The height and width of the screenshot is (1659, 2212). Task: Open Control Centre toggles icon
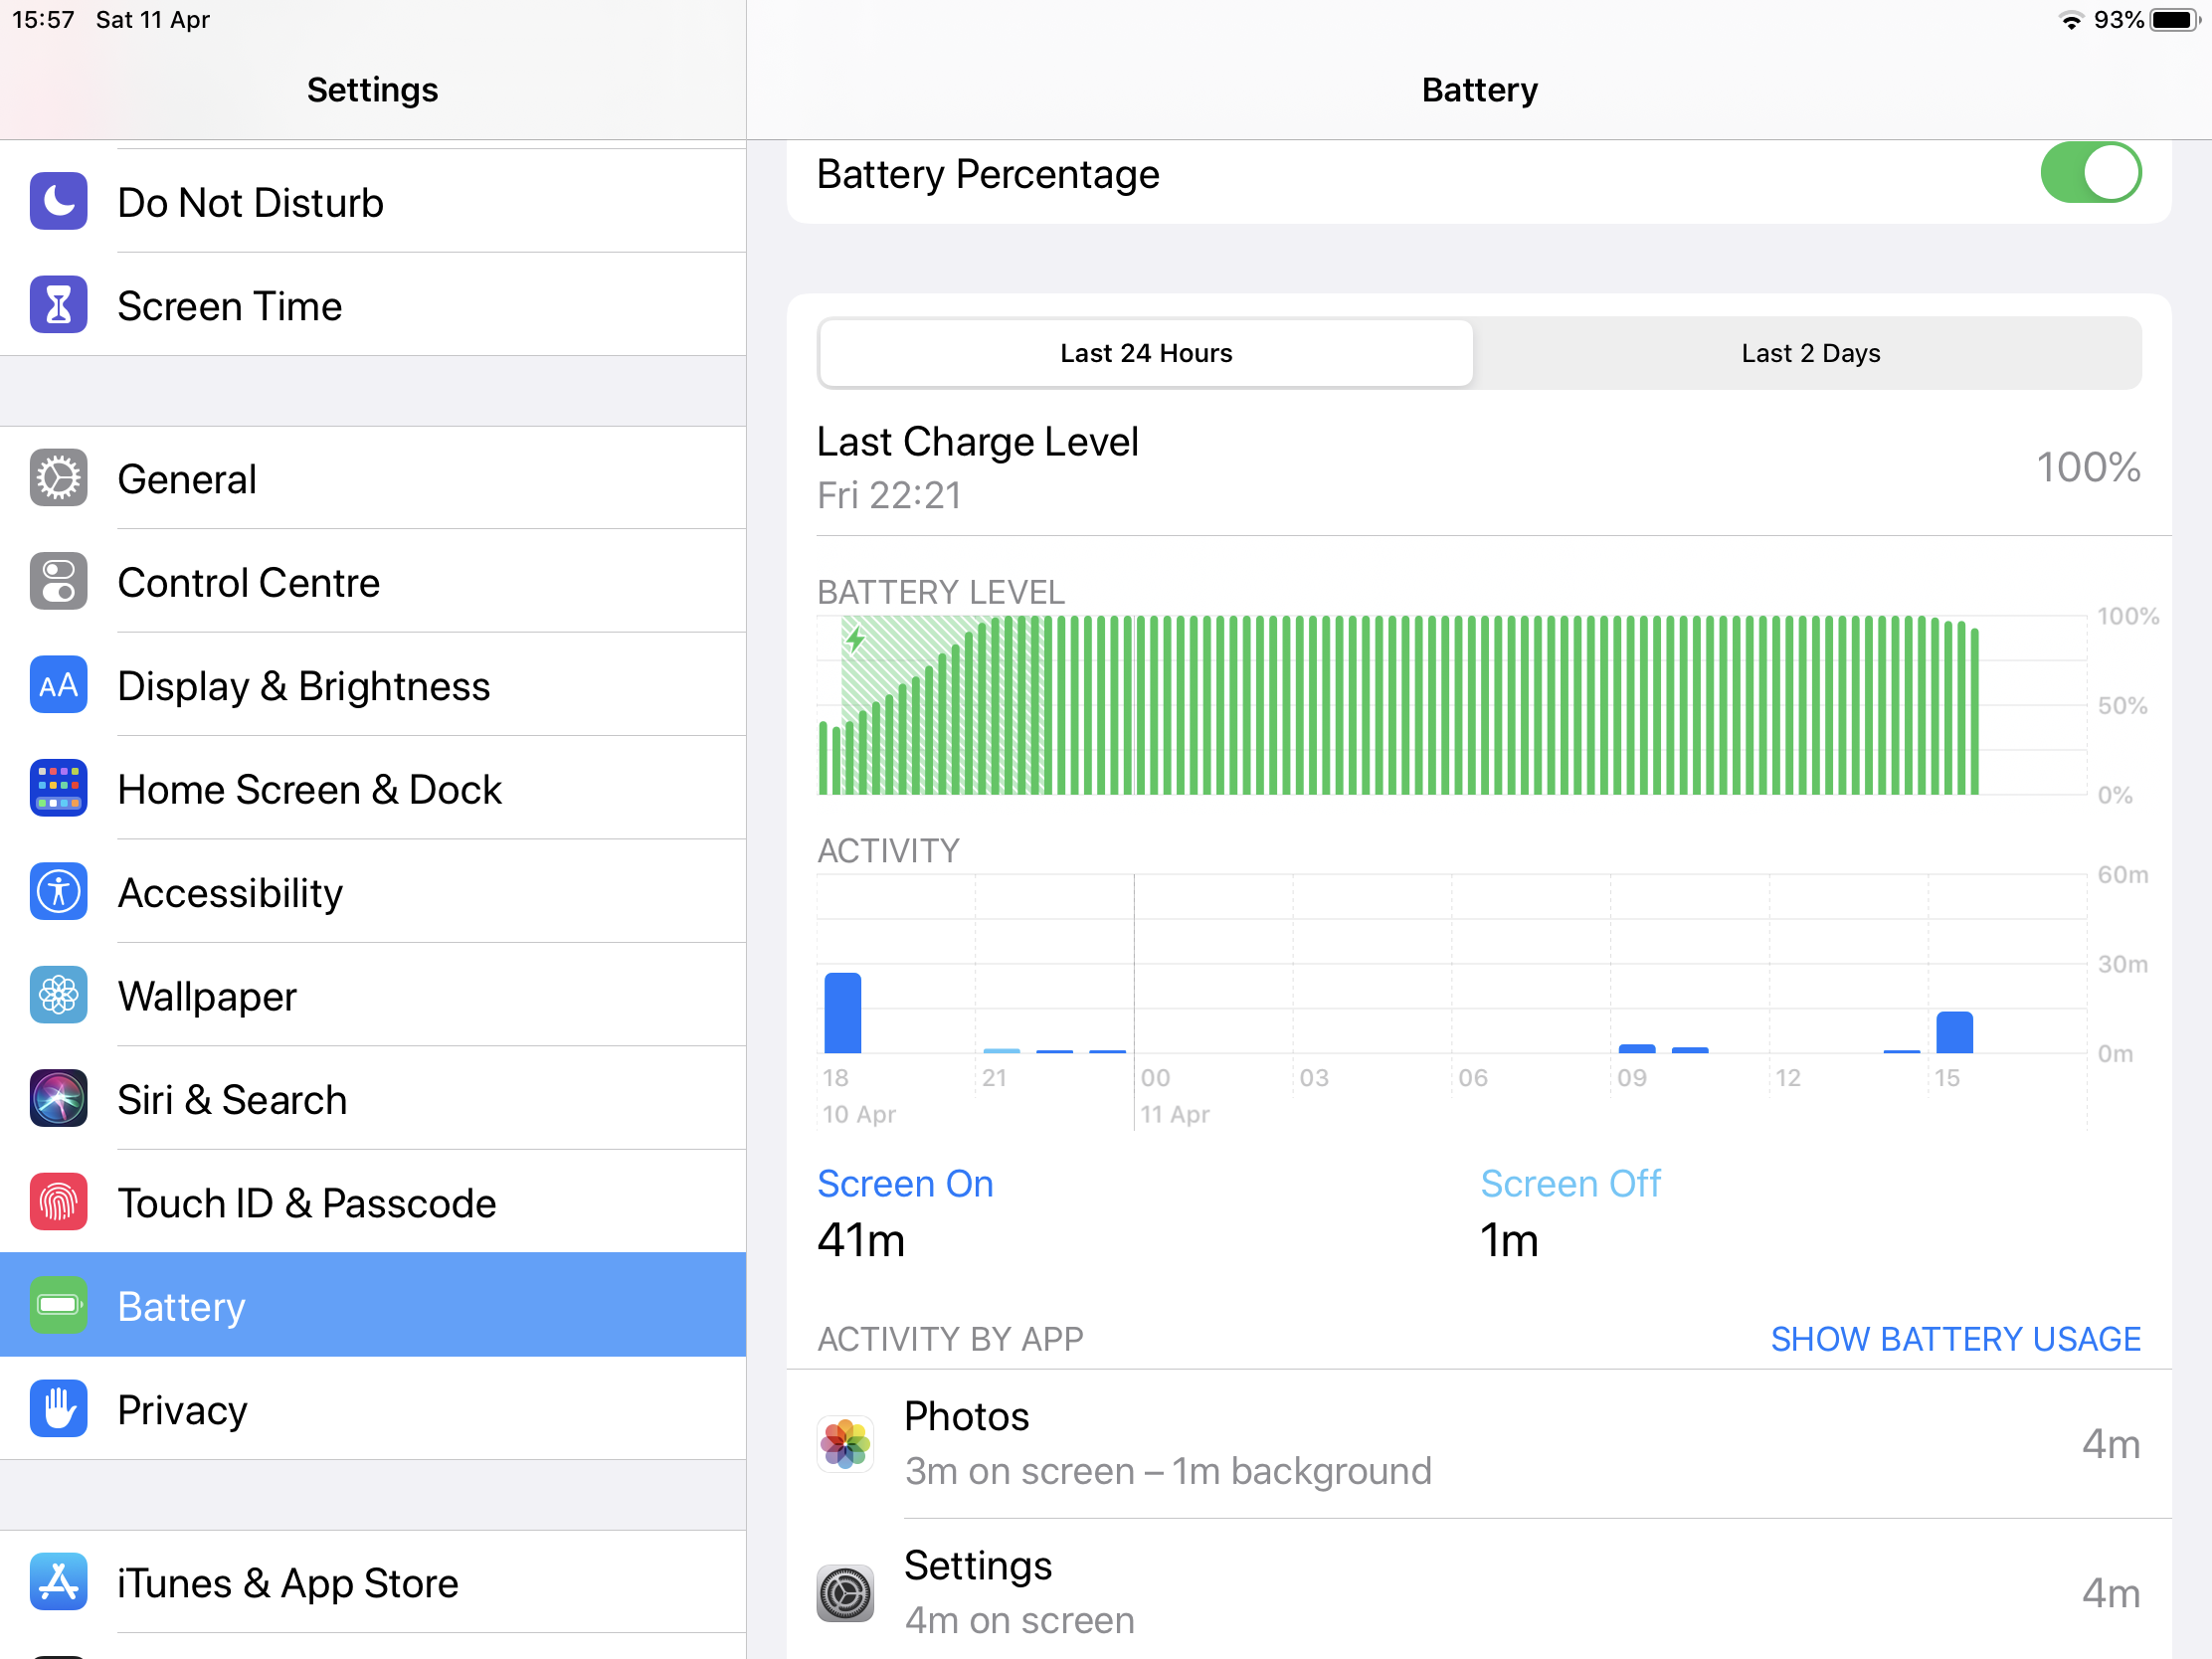pos(58,582)
